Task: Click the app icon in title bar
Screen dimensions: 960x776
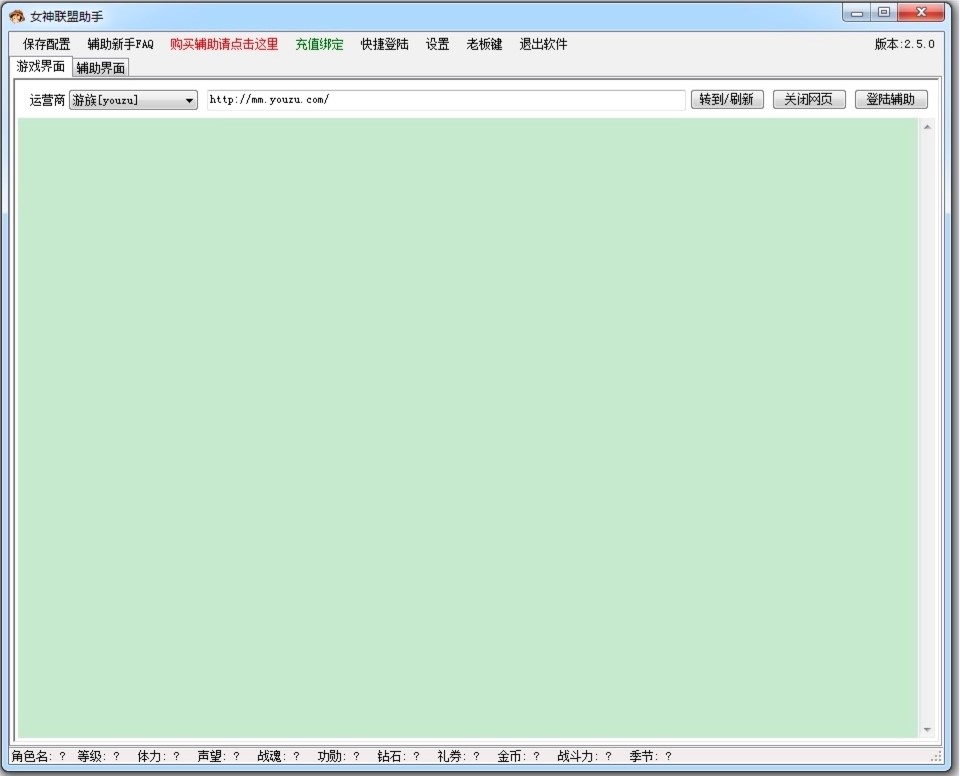Action: [17, 16]
